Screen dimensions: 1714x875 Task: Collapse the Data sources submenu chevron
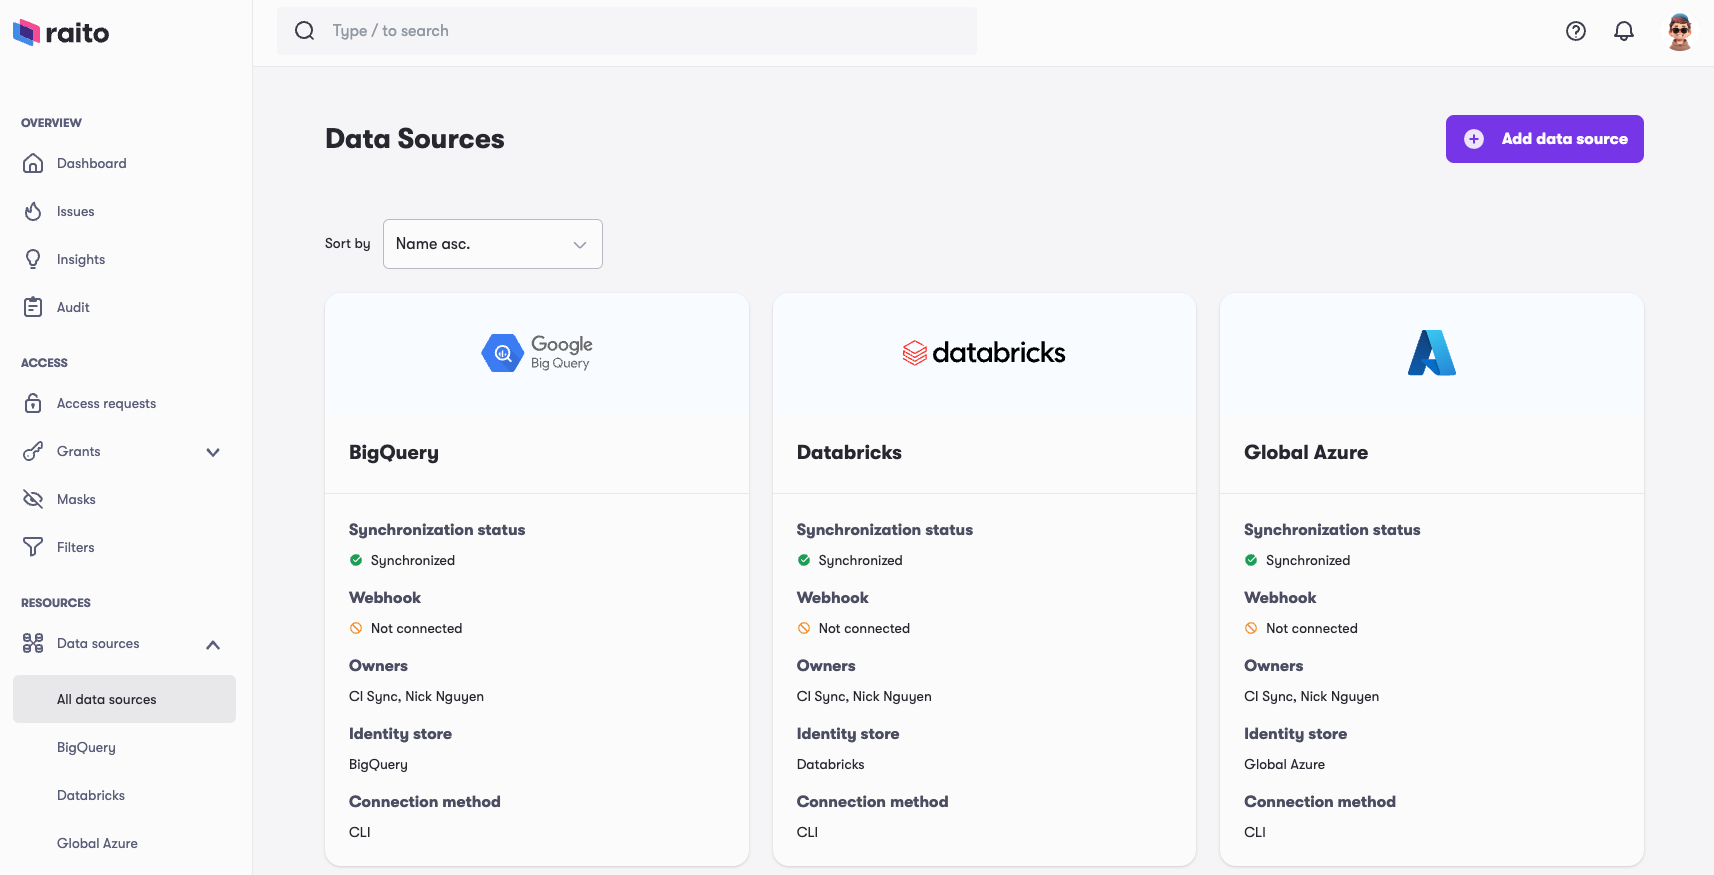tap(213, 645)
